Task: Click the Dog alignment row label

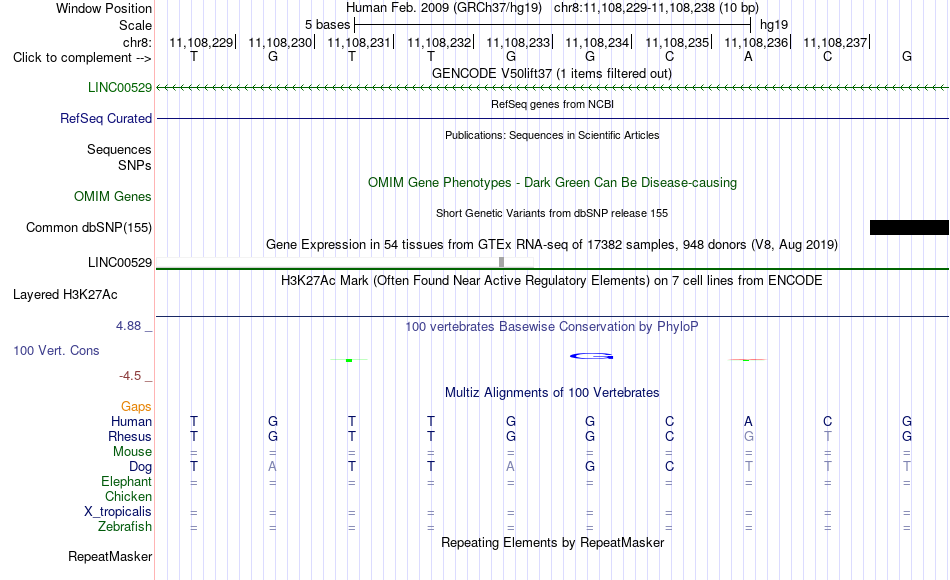Action: pyautogui.click(x=140, y=467)
